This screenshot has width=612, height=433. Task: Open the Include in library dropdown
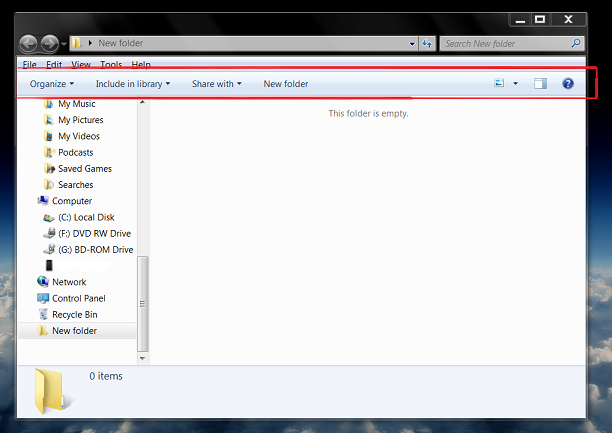click(x=133, y=84)
